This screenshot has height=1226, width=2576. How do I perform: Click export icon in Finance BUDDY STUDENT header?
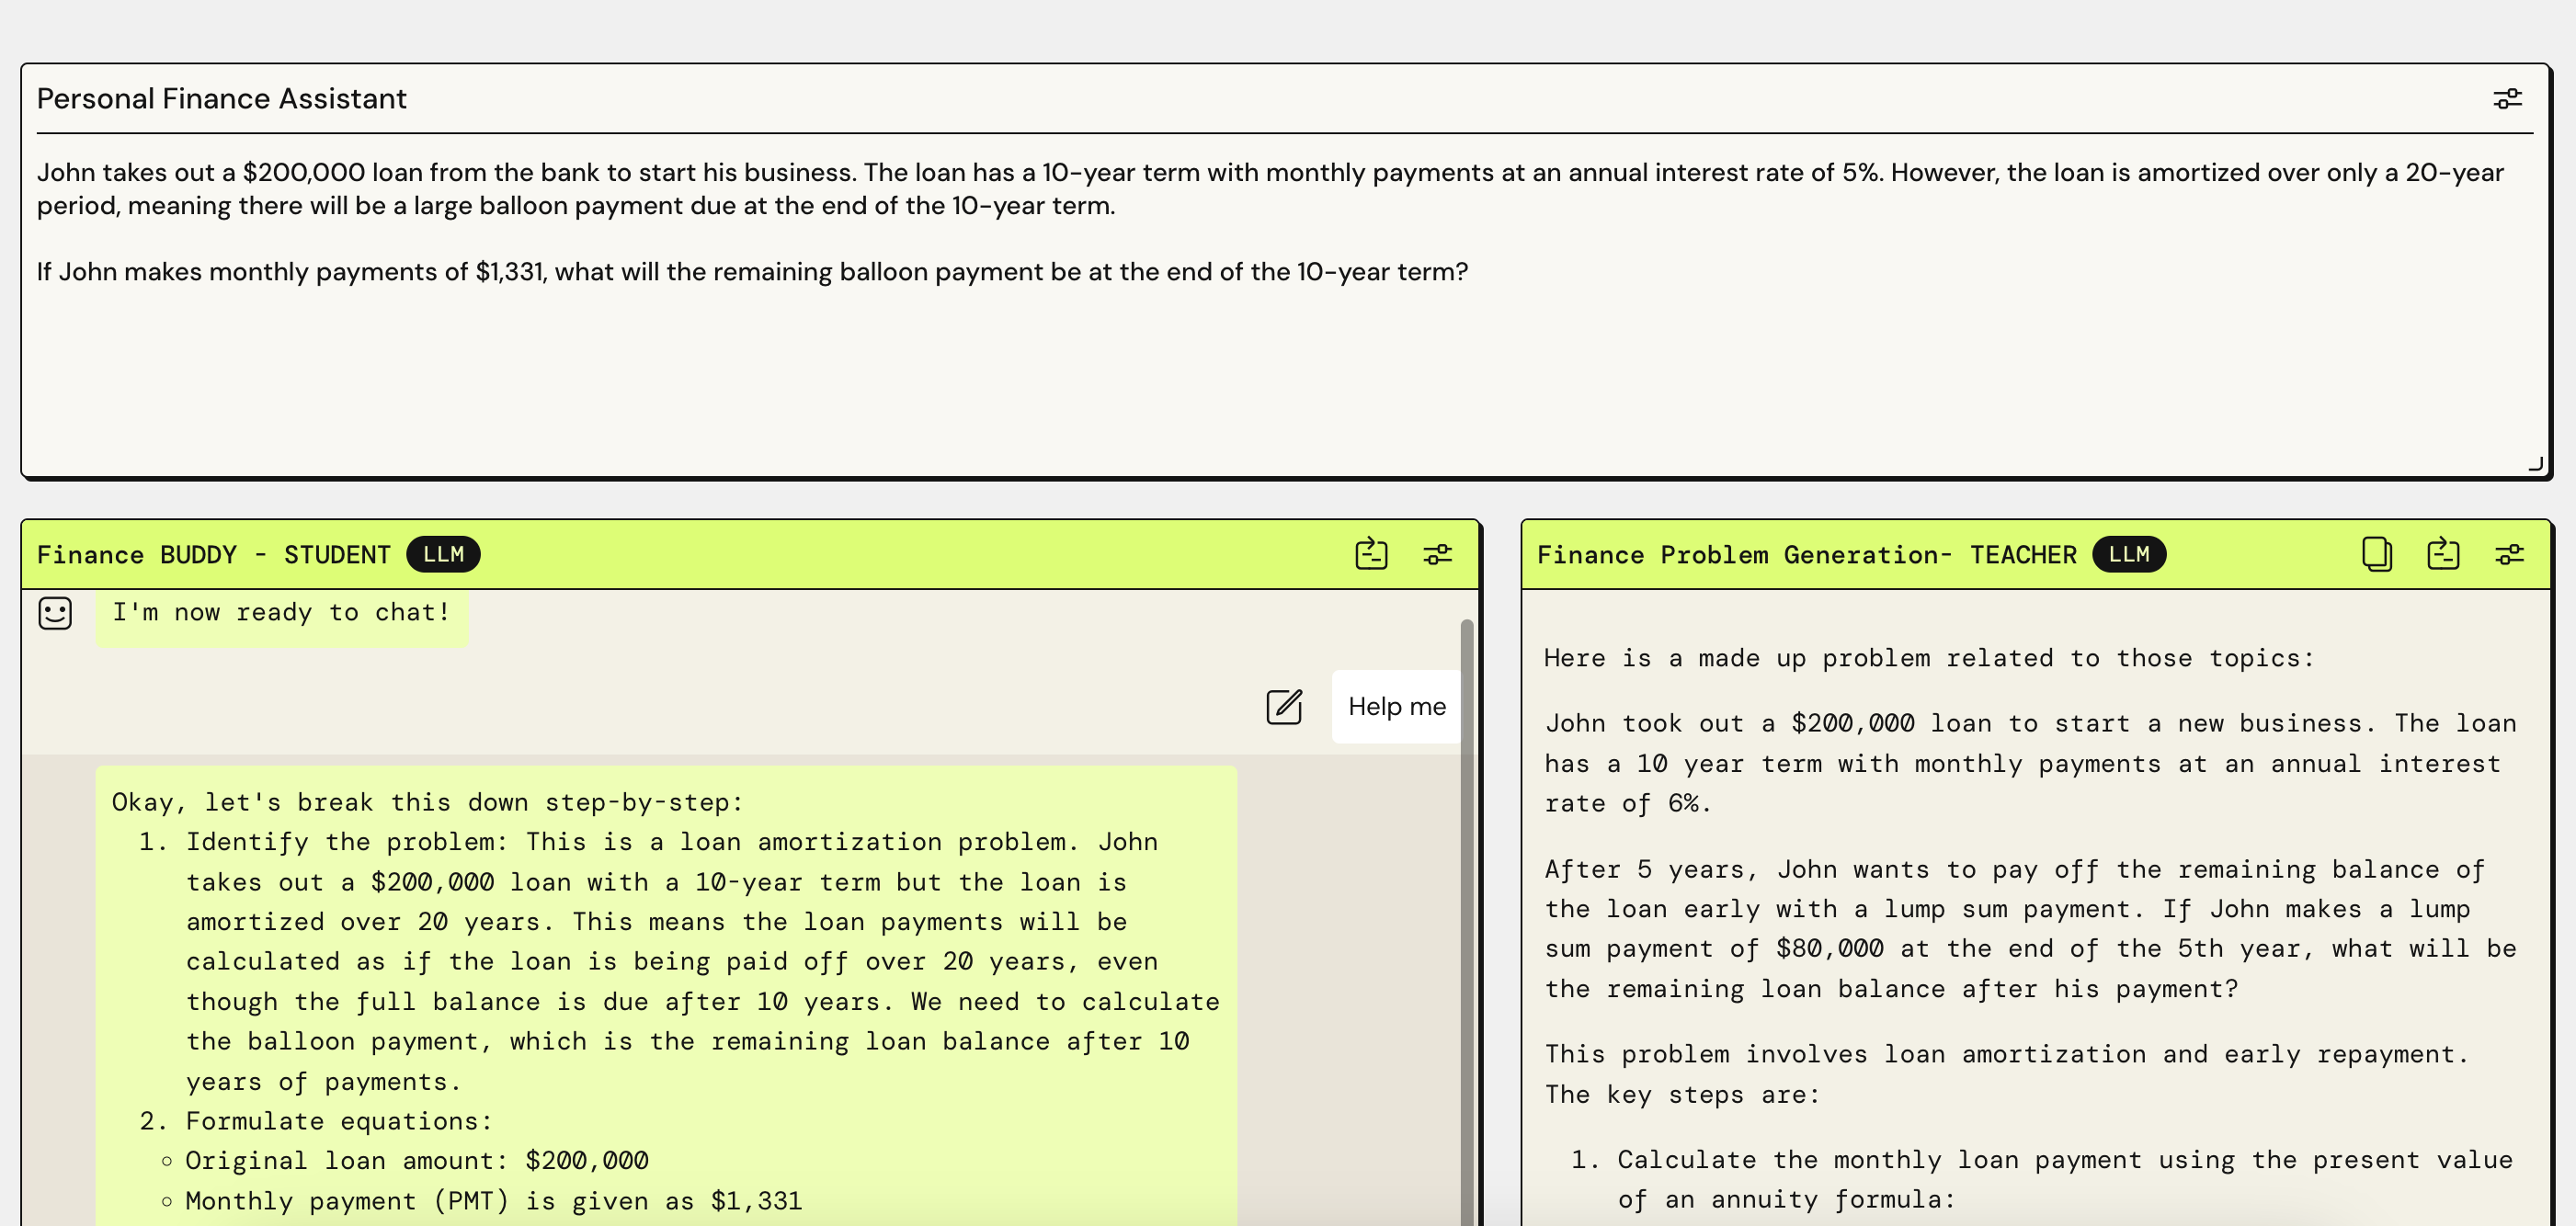point(1371,554)
